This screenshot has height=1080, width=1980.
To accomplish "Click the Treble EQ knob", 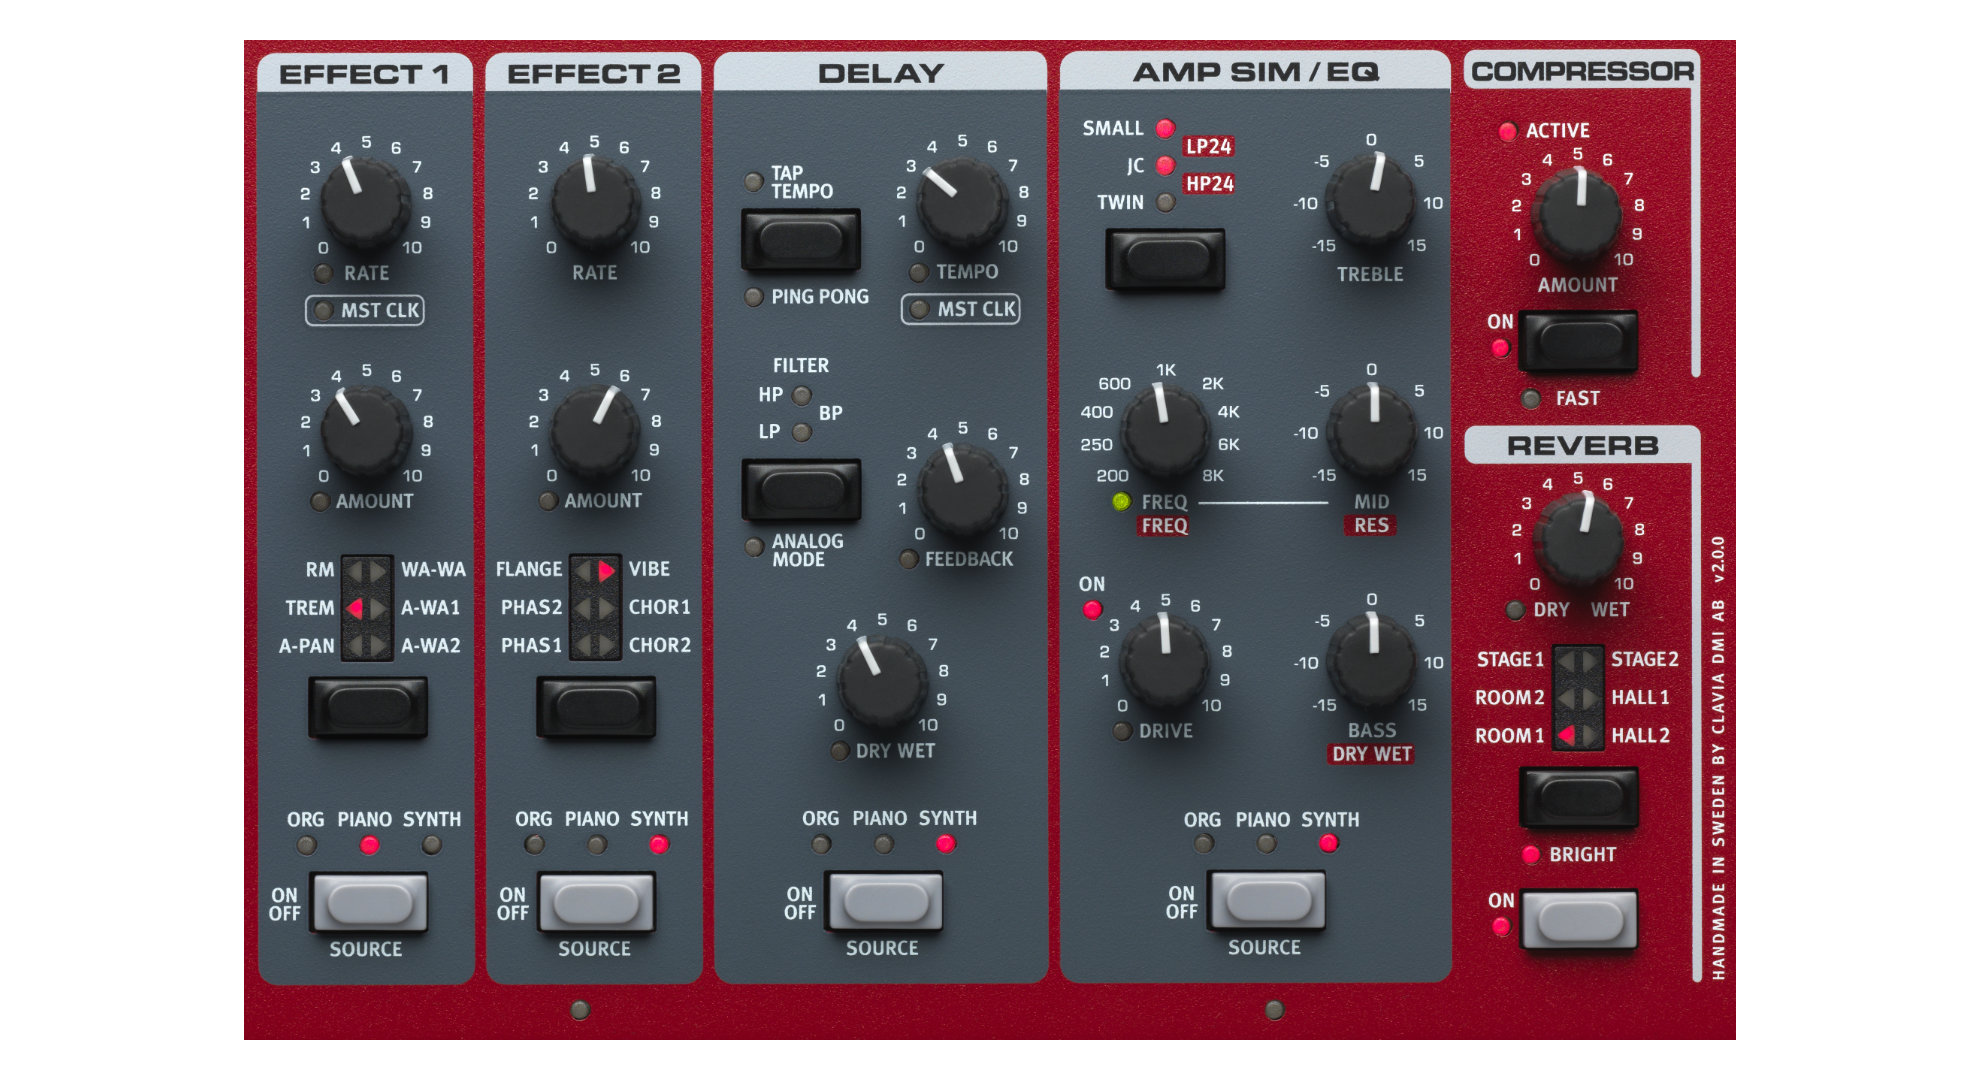I will click(x=1370, y=203).
